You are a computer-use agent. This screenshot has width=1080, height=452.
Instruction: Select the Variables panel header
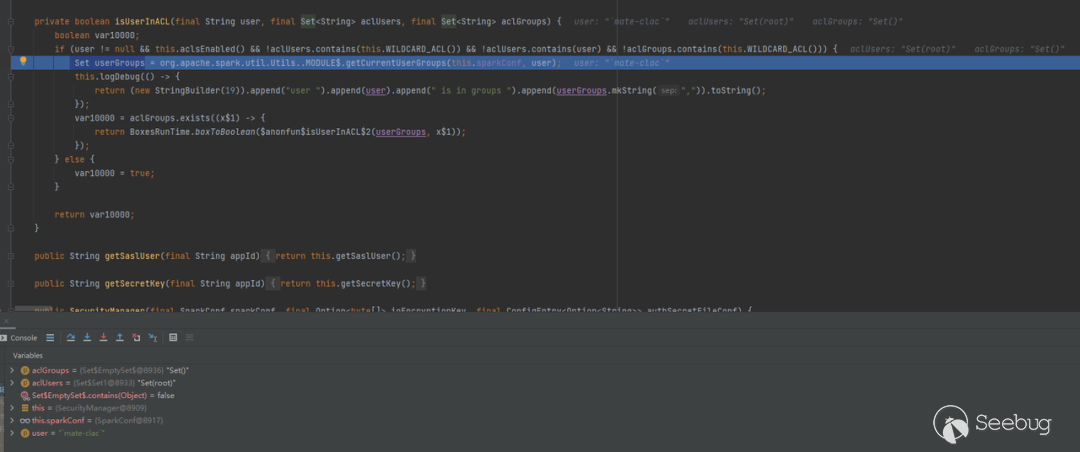[28, 355]
